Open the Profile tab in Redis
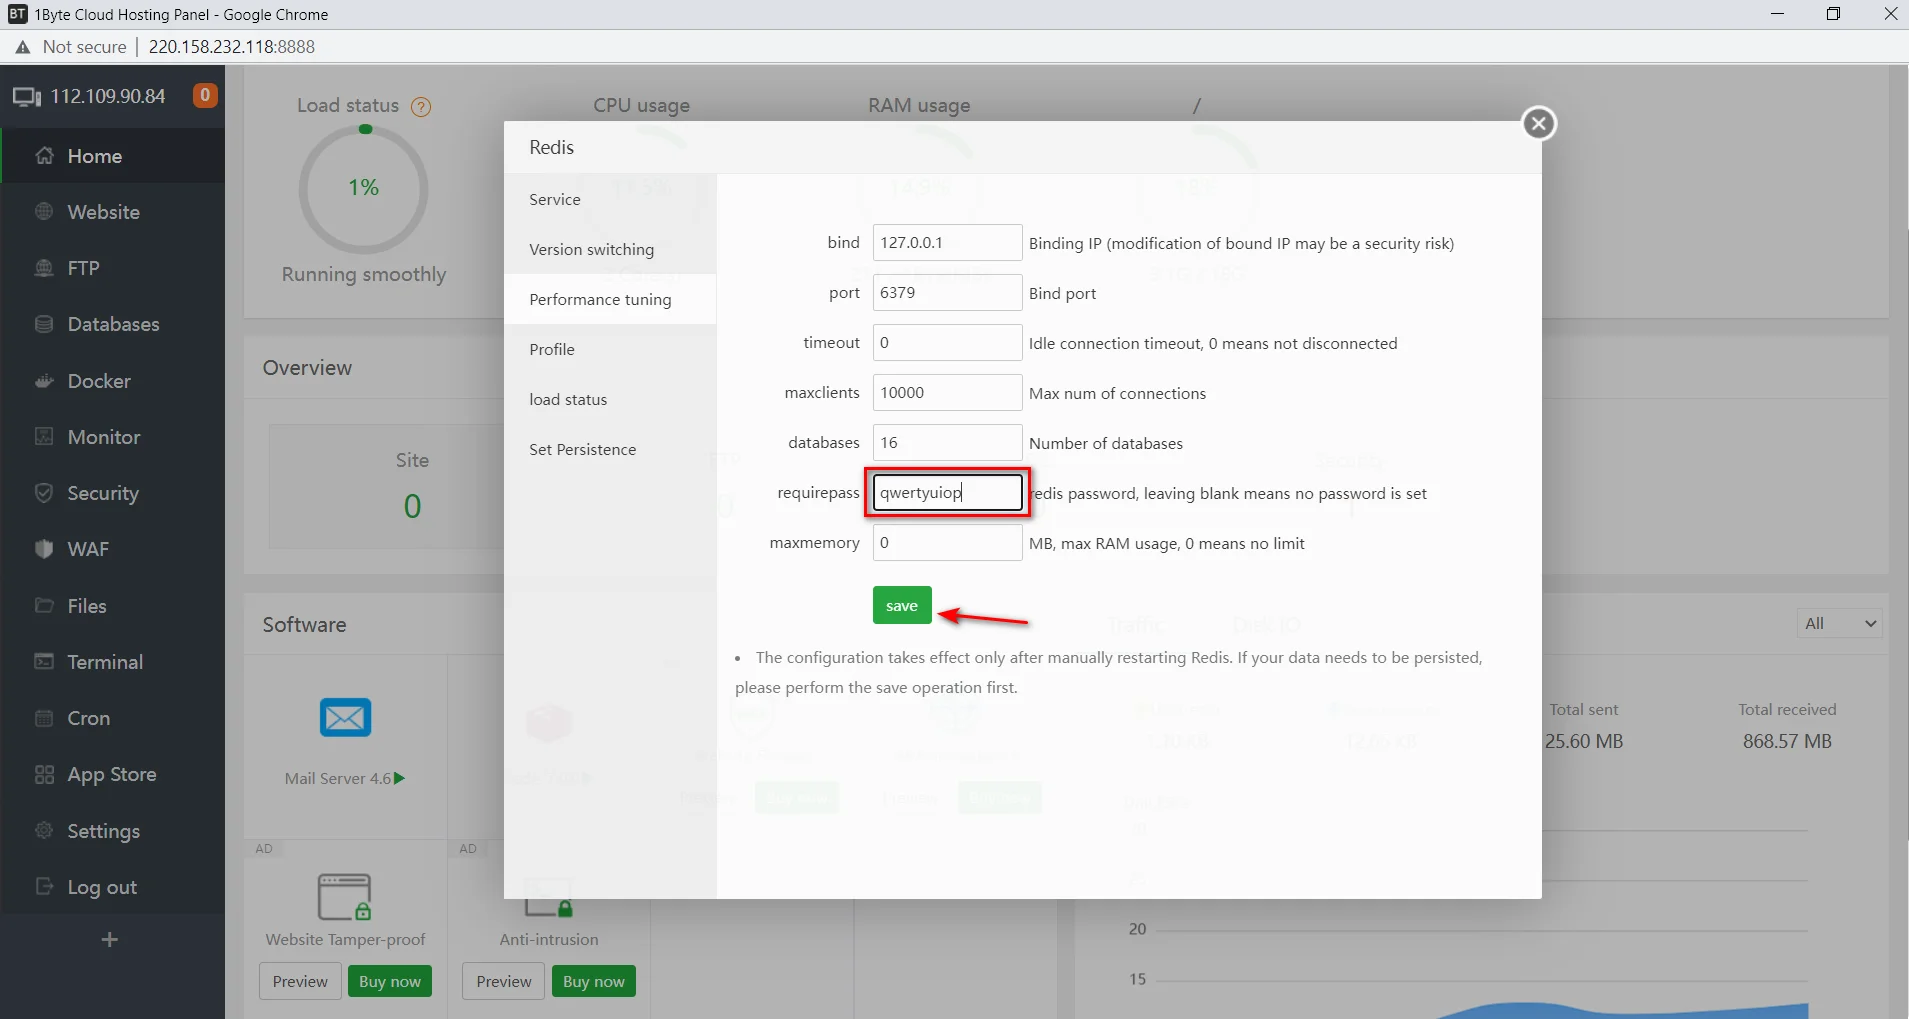The width and height of the screenshot is (1909, 1019). (610, 349)
